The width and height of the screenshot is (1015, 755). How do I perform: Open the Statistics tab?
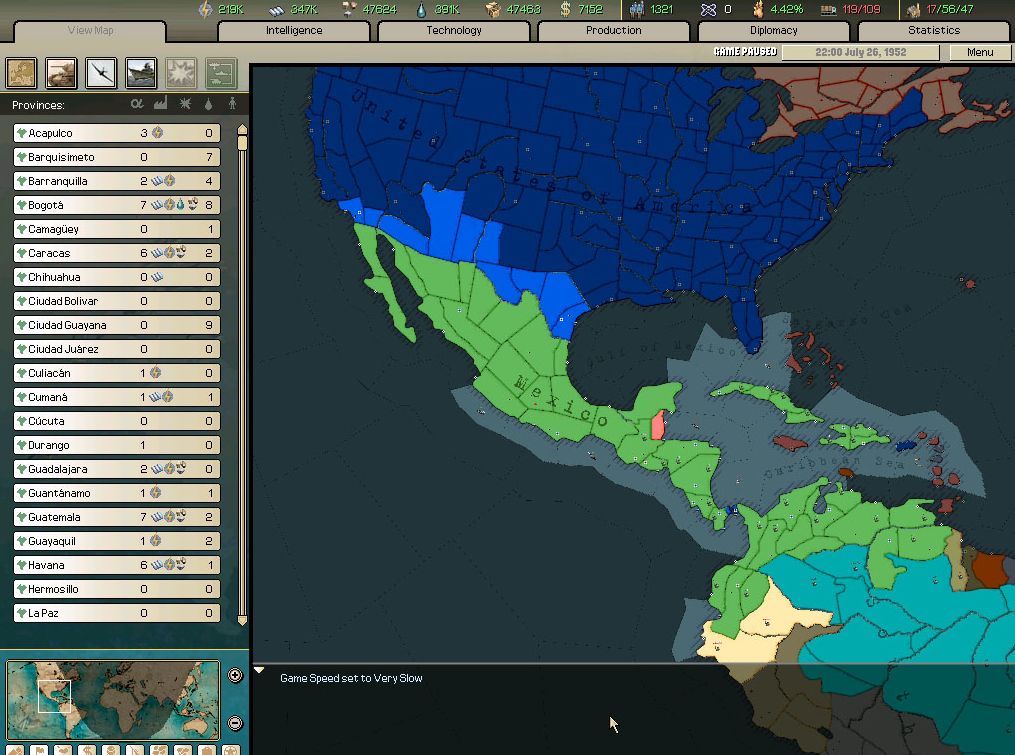coord(934,30)
